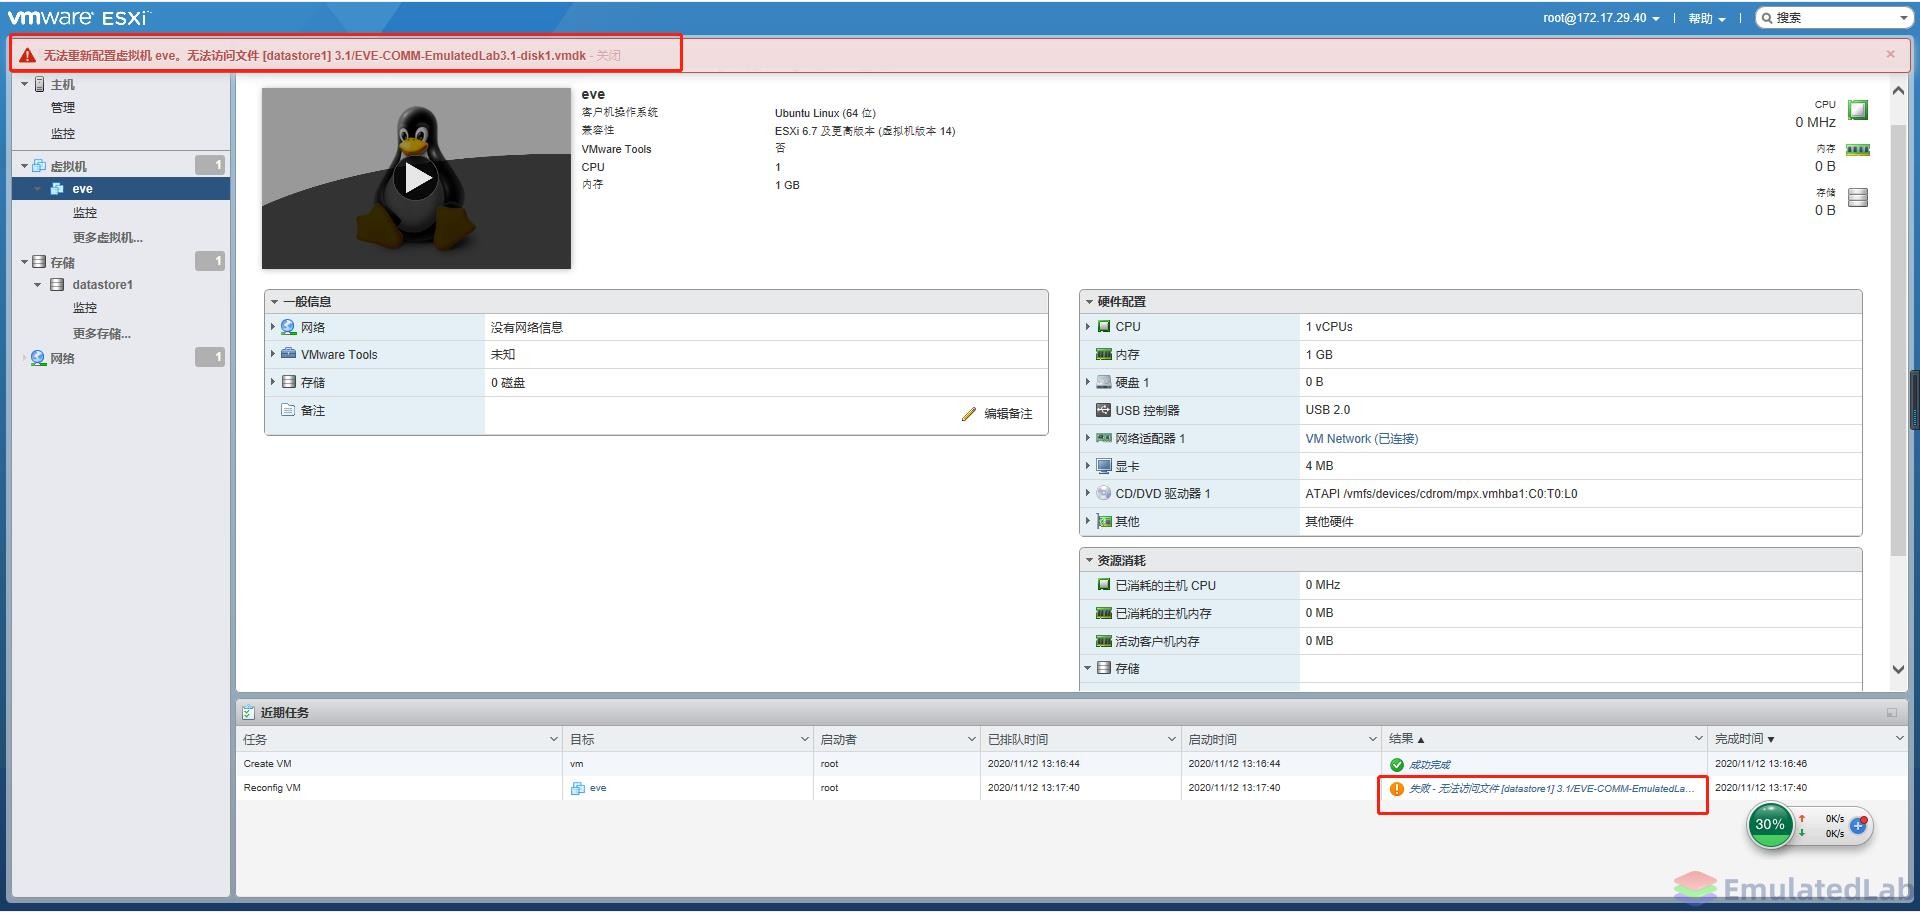
Task: Power on the VM using the play button
Action: click(415, 178)
